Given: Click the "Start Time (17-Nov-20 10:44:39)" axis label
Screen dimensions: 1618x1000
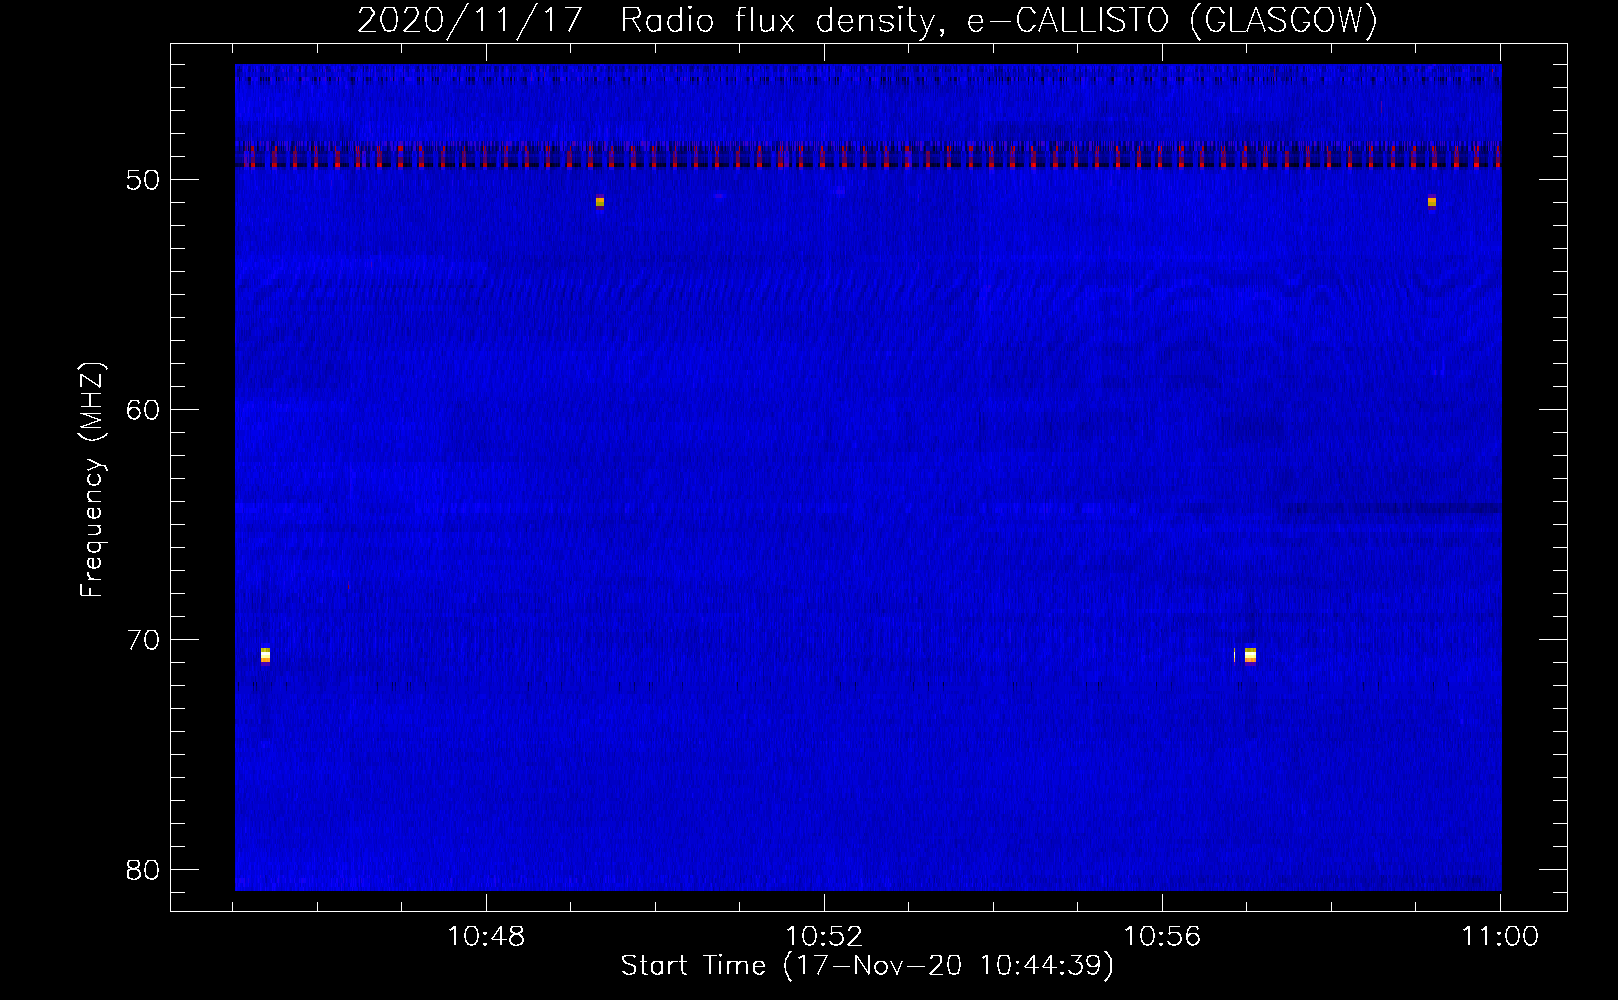Looking at the screenshot, I should [x=867, y=966].
